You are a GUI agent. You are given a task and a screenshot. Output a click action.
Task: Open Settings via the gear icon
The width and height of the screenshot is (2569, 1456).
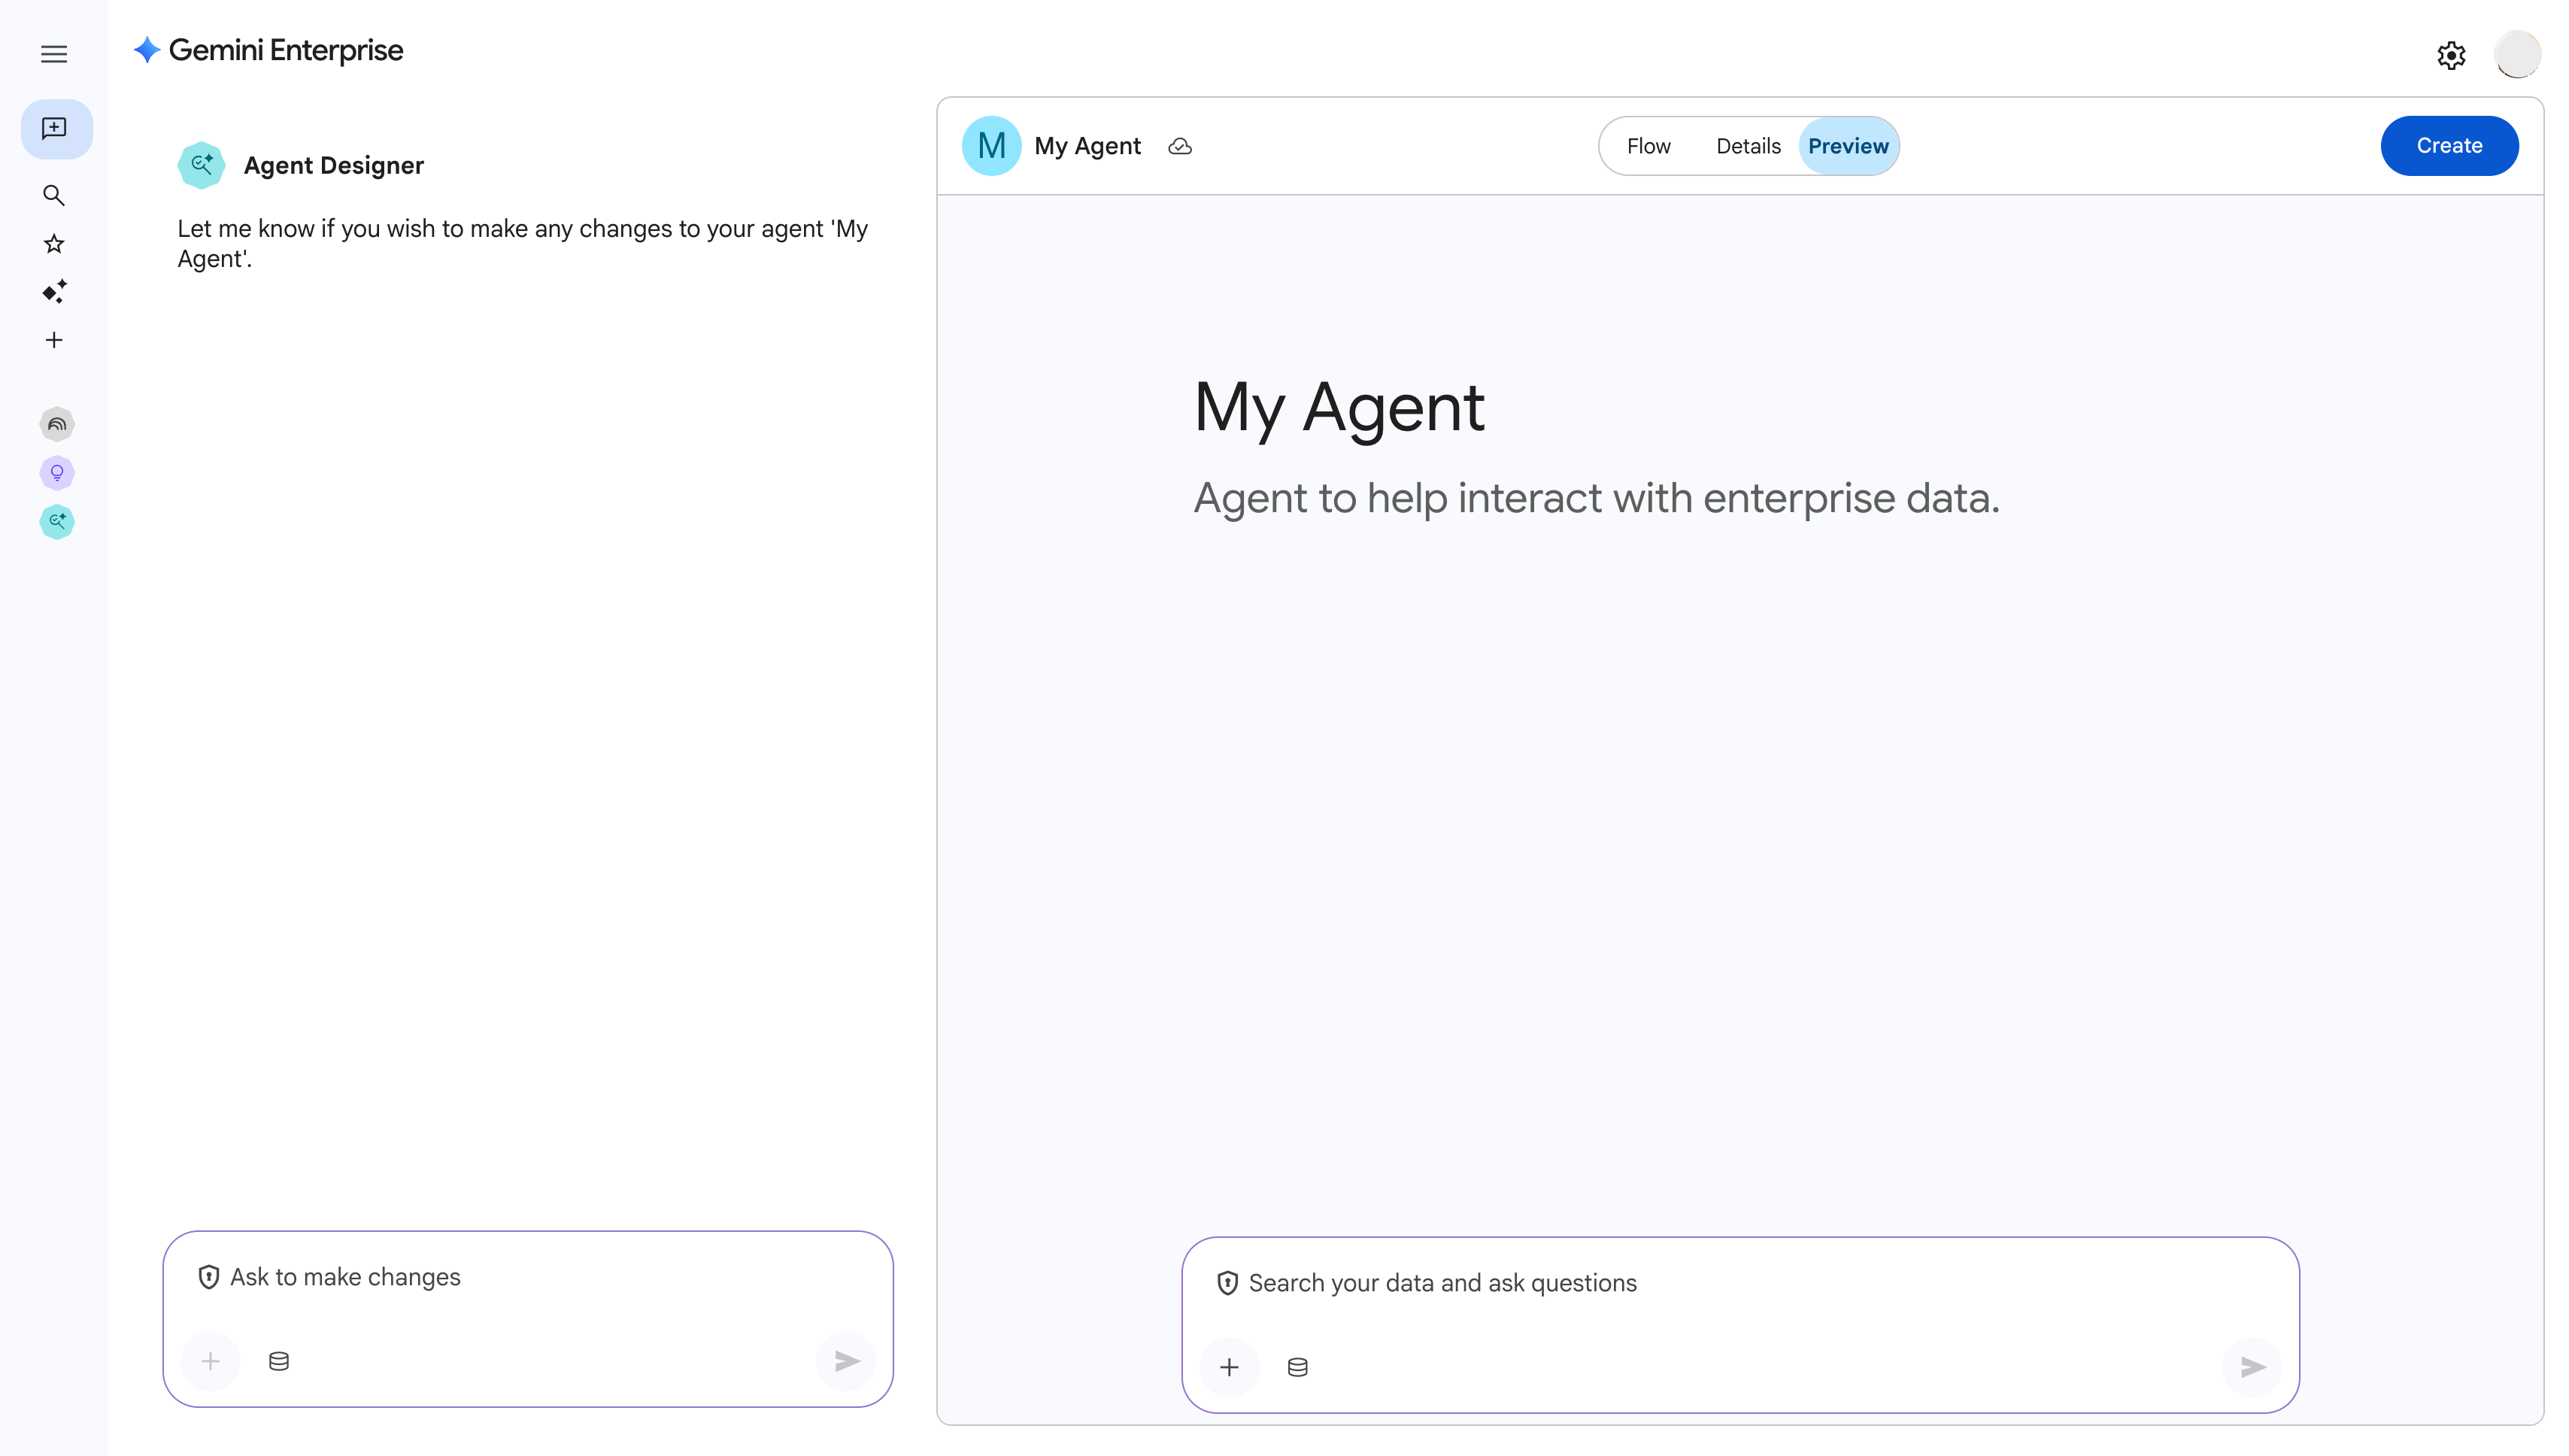pos(2450,54)
